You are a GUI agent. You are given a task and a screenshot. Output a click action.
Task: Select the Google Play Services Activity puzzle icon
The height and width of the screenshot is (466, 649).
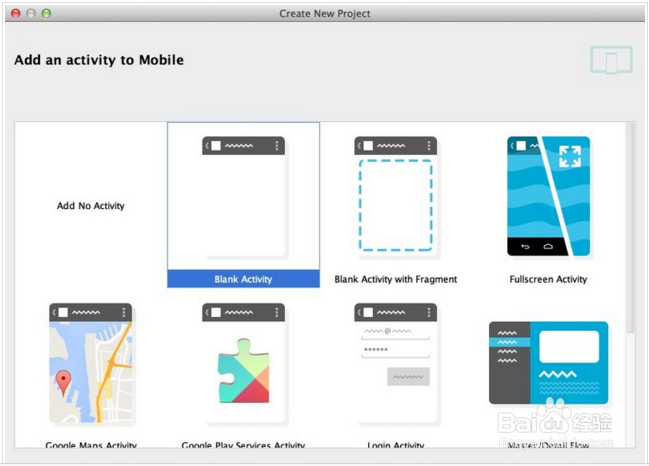point(244,371)
